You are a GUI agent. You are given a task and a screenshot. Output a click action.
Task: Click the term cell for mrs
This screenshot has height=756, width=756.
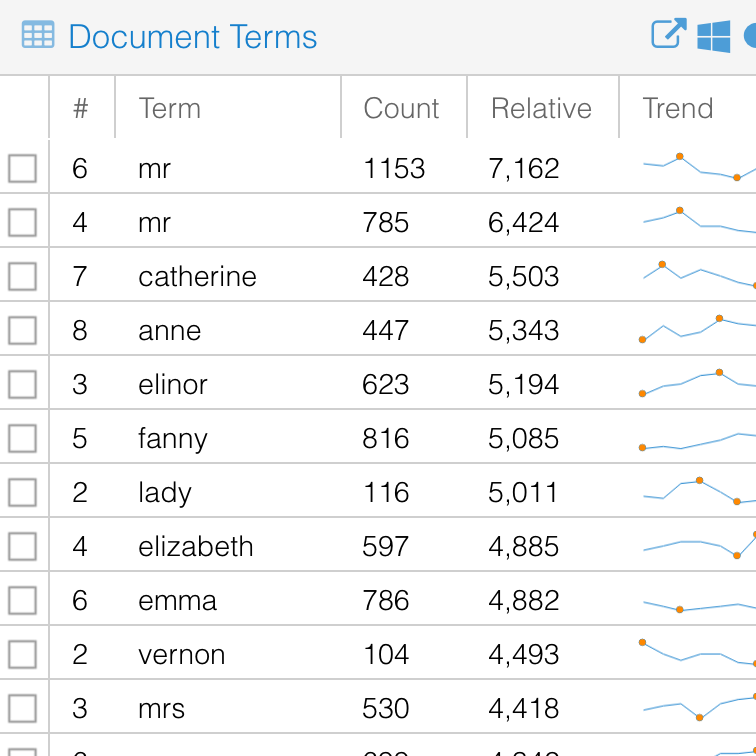(x=162, y=708)
